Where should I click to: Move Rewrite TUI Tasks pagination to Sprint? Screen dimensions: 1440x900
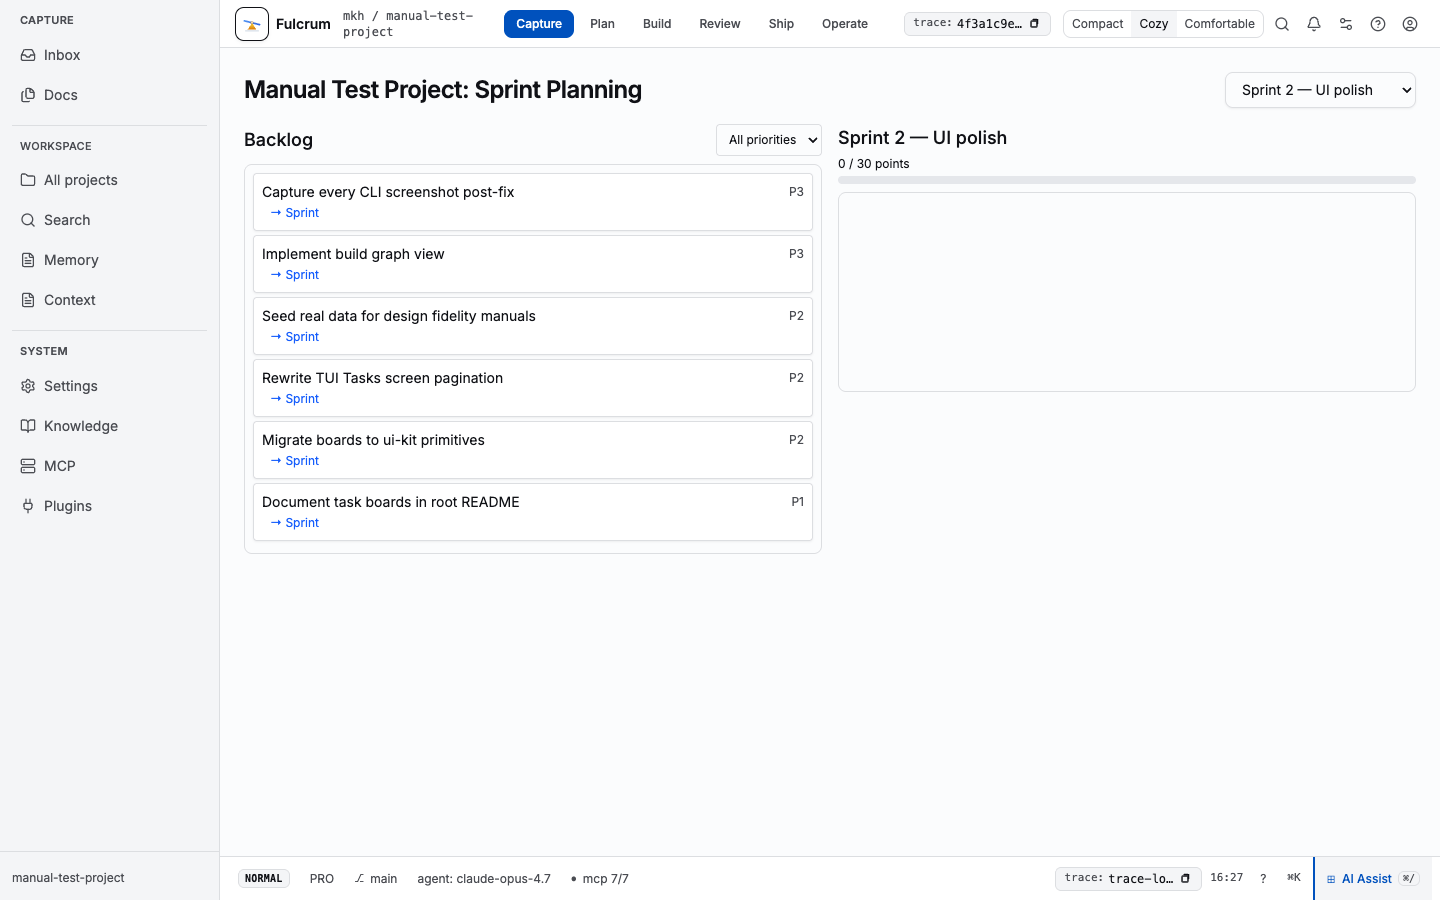[295, 399]
